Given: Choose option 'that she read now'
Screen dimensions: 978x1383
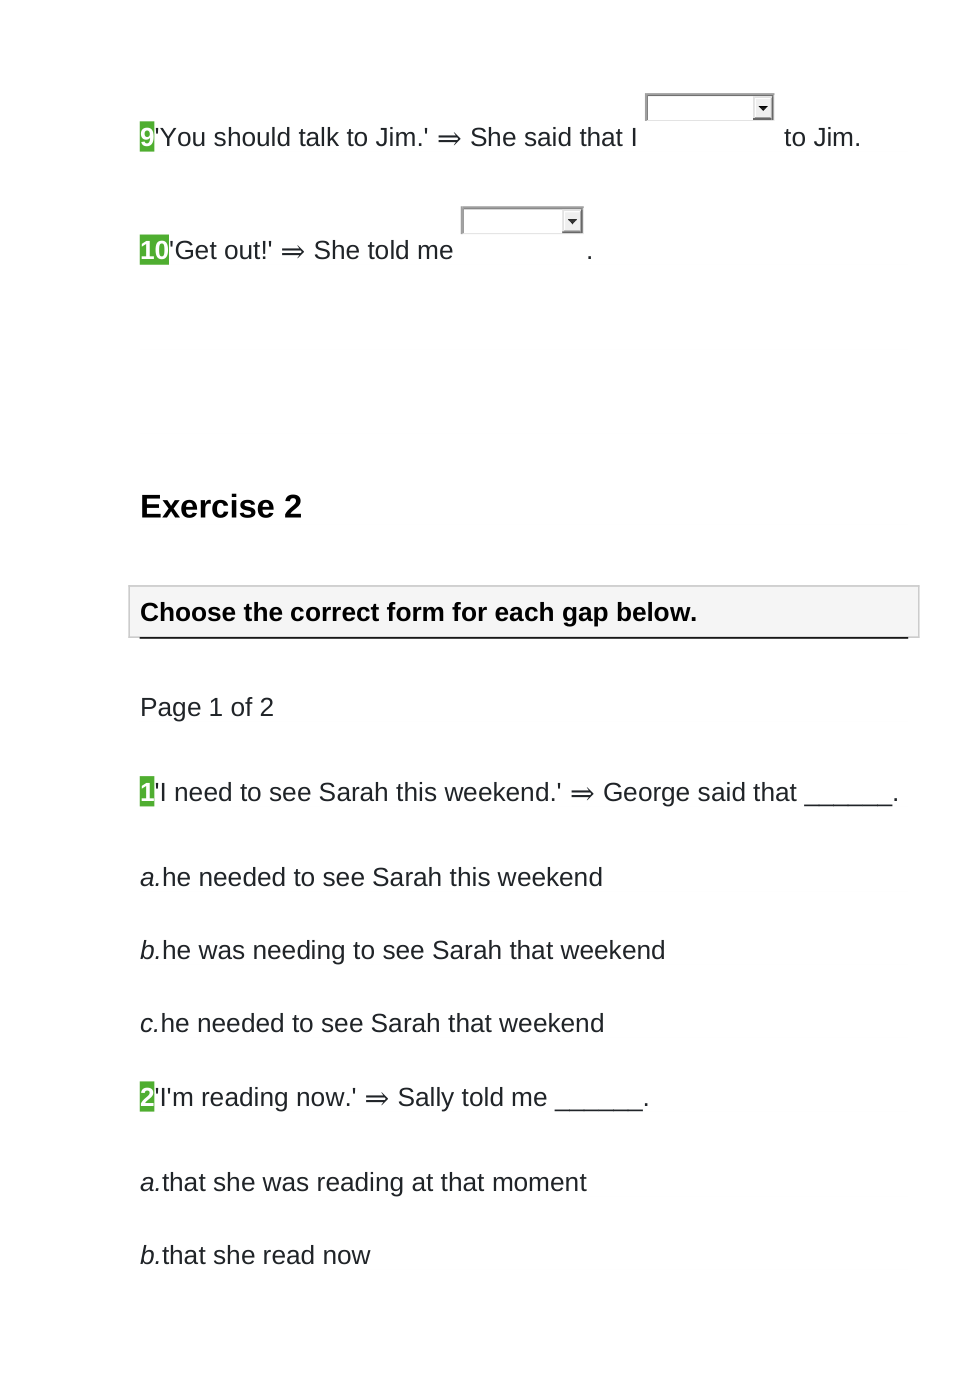Looking at the screenshot, I should [265, 1255].
